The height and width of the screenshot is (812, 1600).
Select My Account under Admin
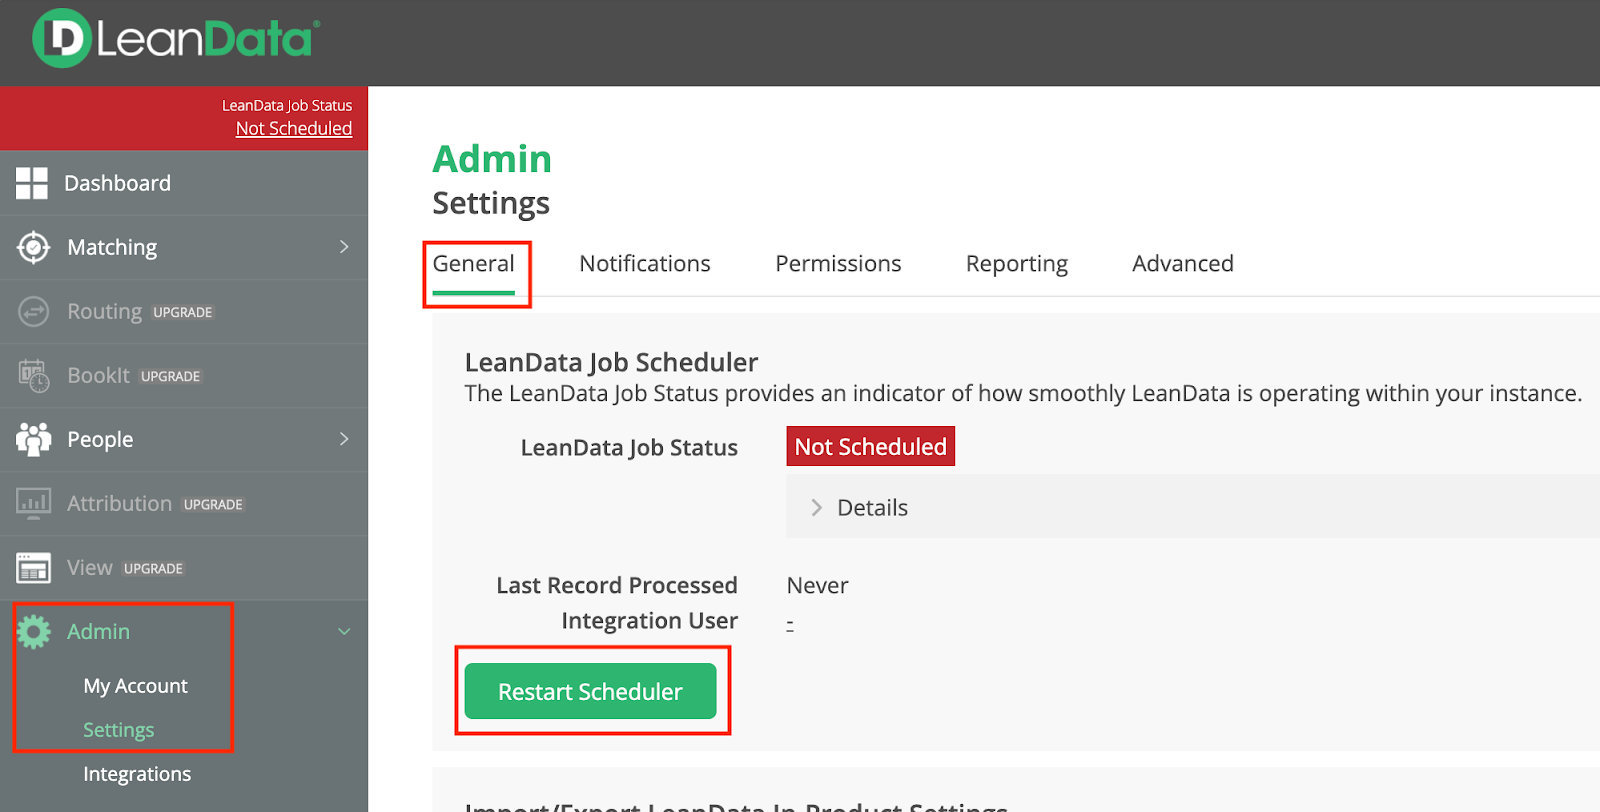(135, 686)
